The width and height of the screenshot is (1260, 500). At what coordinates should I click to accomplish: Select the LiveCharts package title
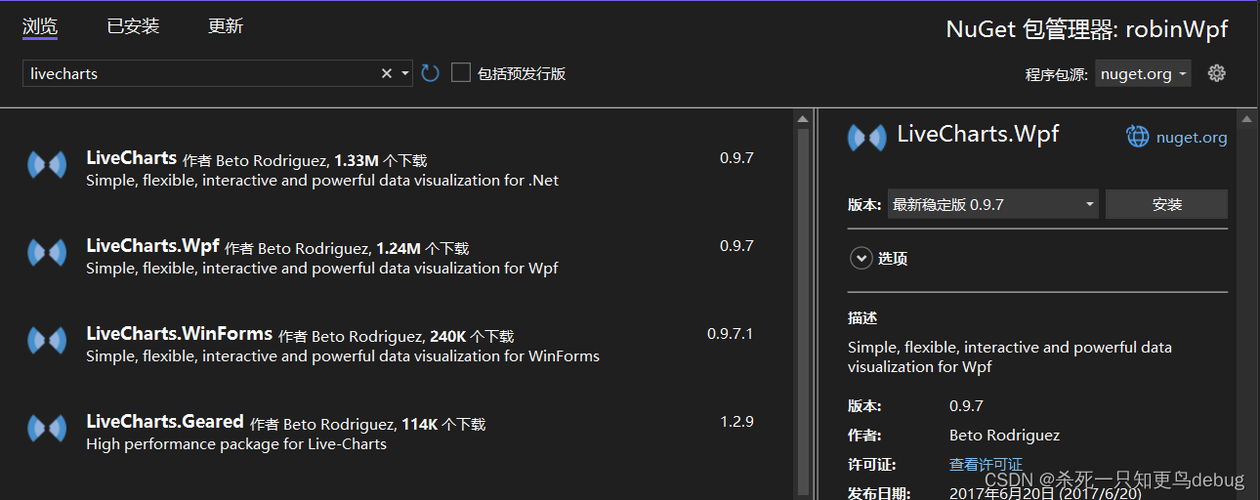coord(132,158)
